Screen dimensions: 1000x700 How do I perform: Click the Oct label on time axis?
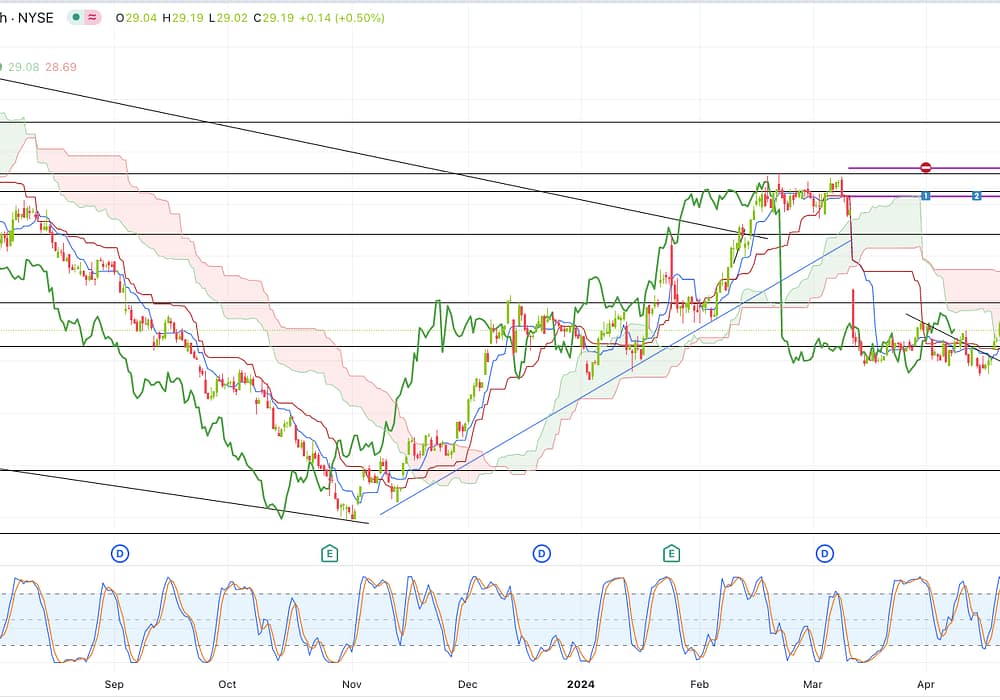point(227,686)
